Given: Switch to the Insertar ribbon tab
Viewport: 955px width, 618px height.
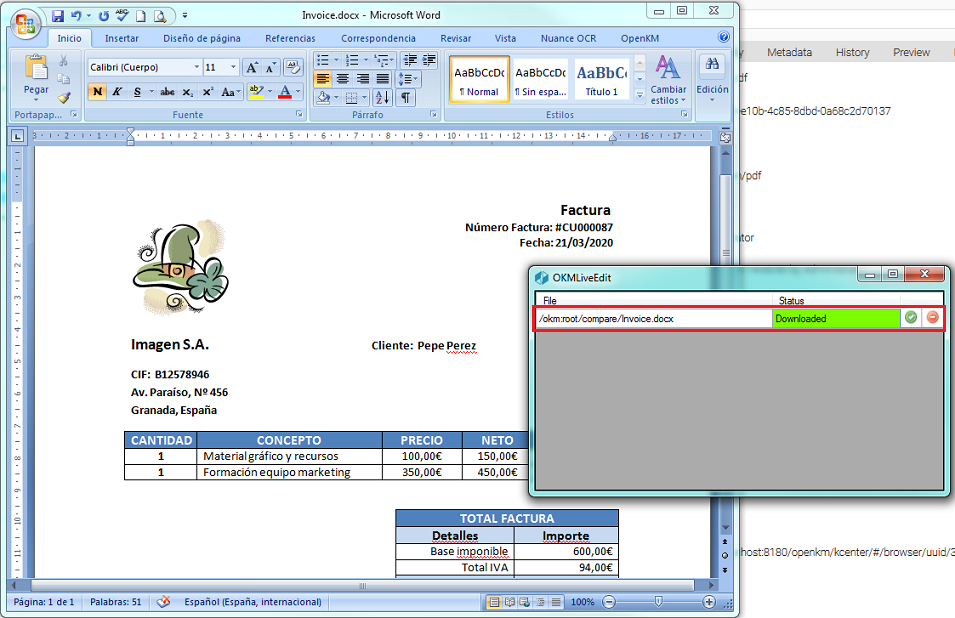Looking at the screenshot, I should (x=122, y=38).
